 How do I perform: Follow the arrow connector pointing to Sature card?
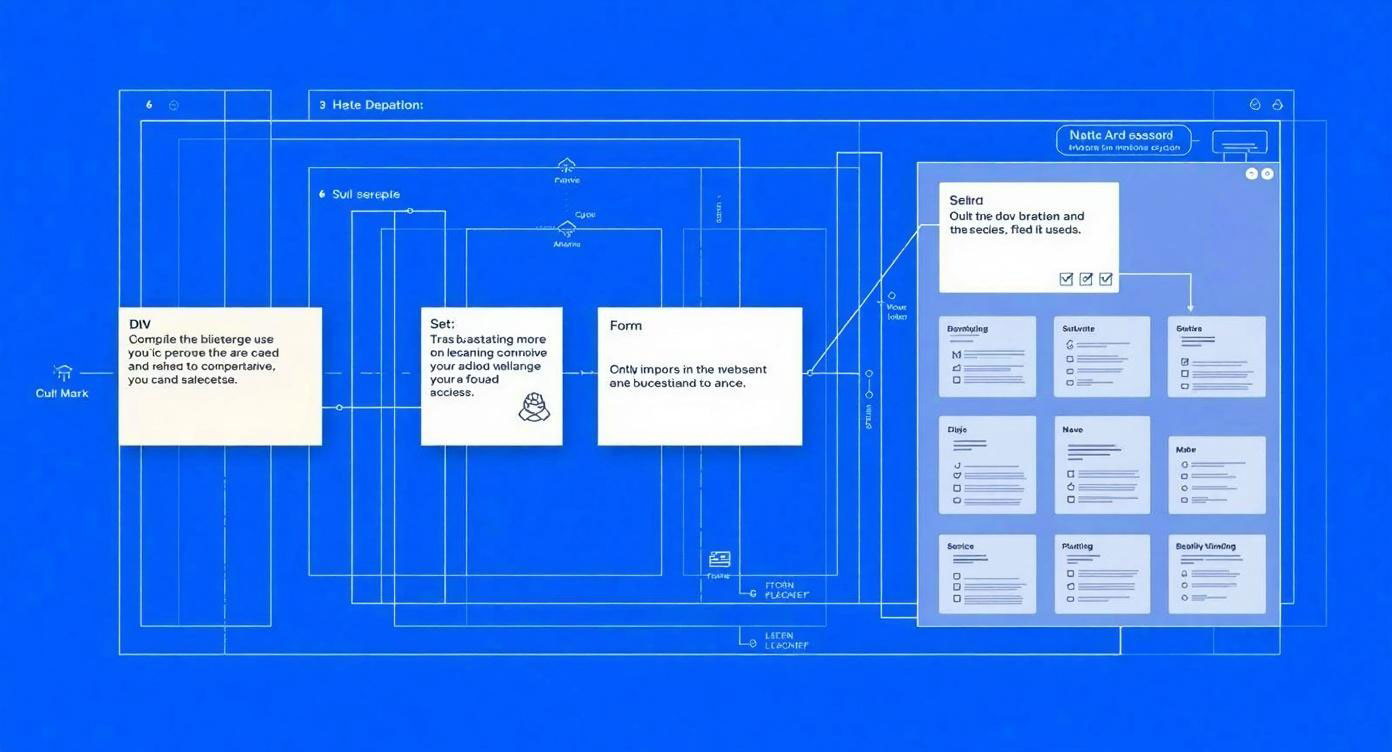[x=1191, y=306]
